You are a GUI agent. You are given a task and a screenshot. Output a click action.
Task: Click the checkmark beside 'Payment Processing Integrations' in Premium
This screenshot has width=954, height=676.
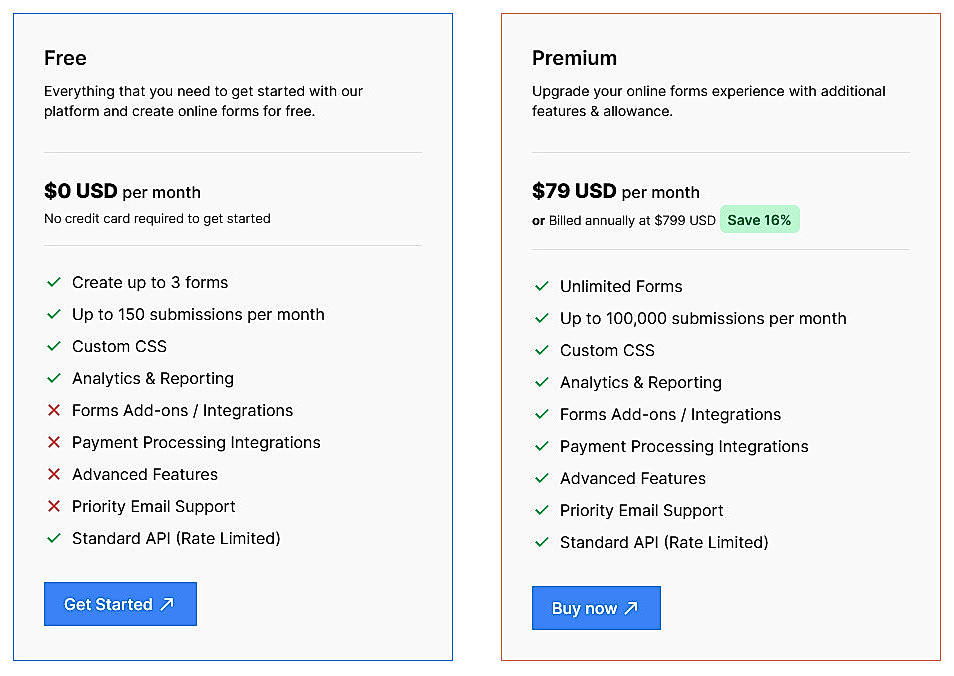543,447
